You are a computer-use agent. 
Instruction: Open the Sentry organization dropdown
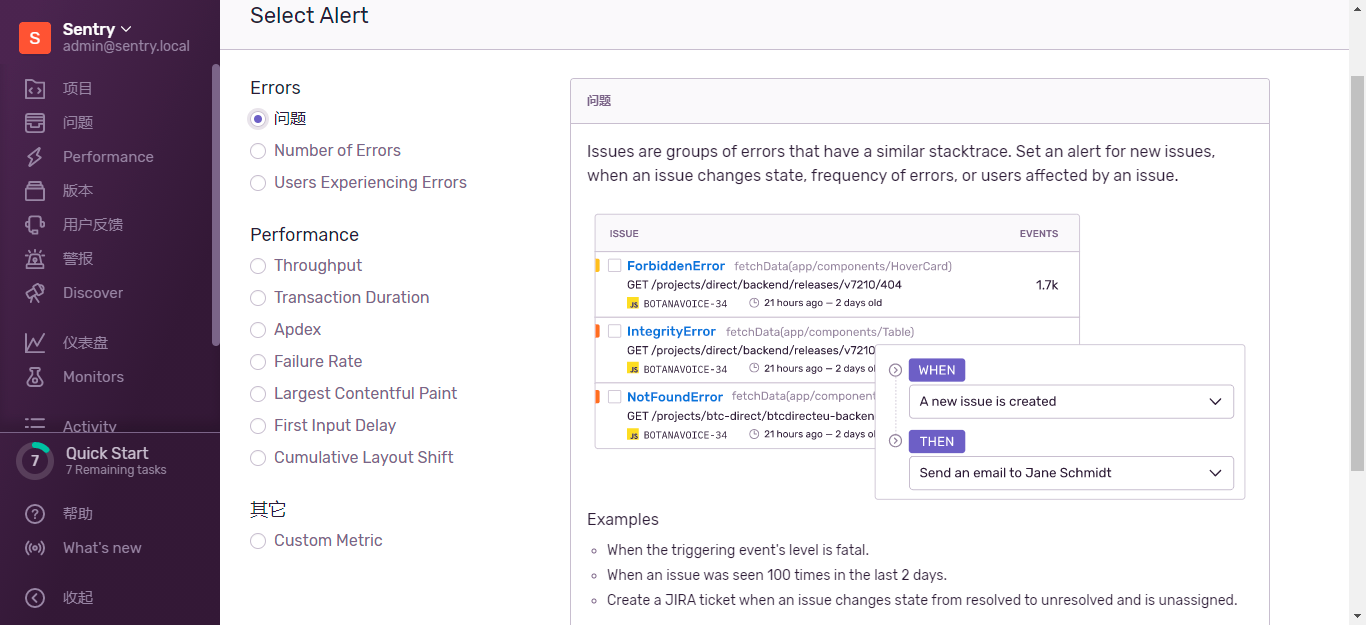tap(97, 29)
